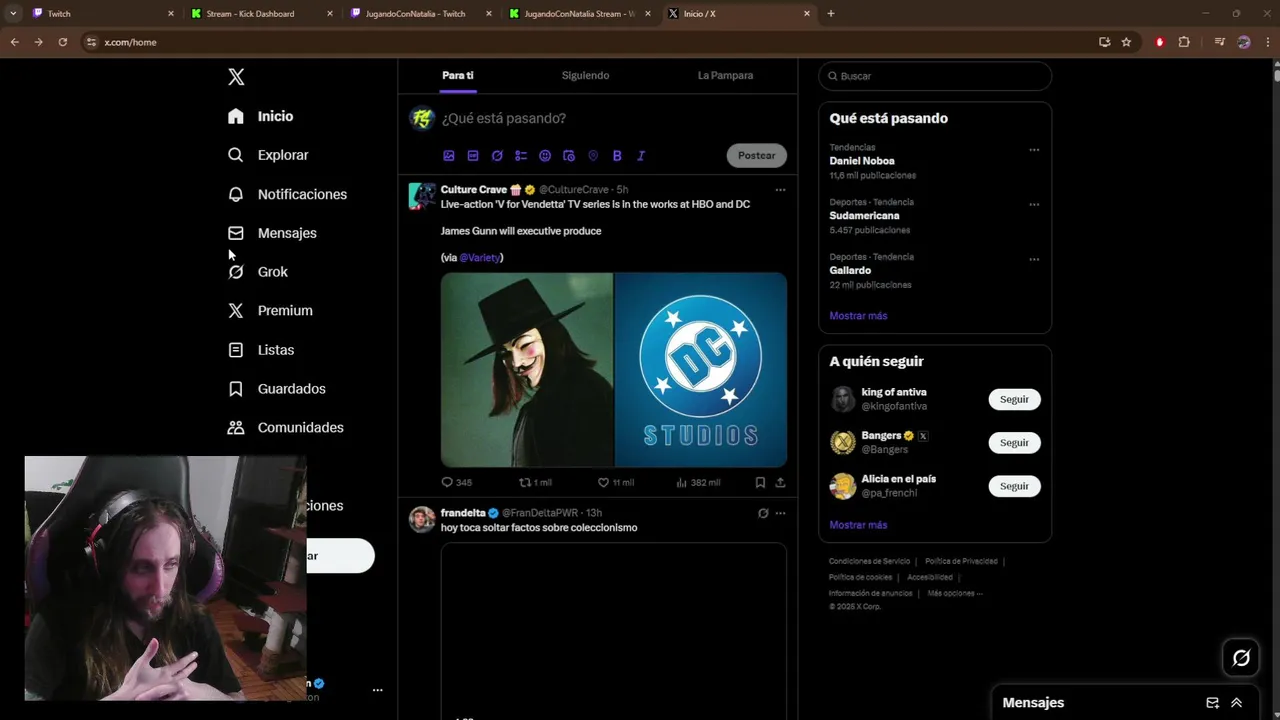The image size is (1280, 720).
Task: Open Inicio from the sidebar
Action: tap(260, 116)
